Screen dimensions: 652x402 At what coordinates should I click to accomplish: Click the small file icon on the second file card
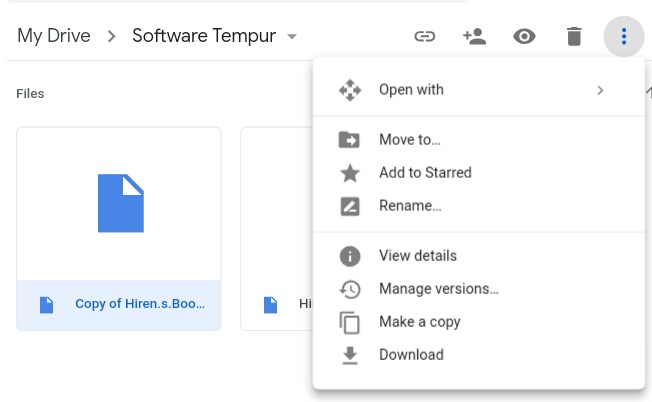(270, 305)
